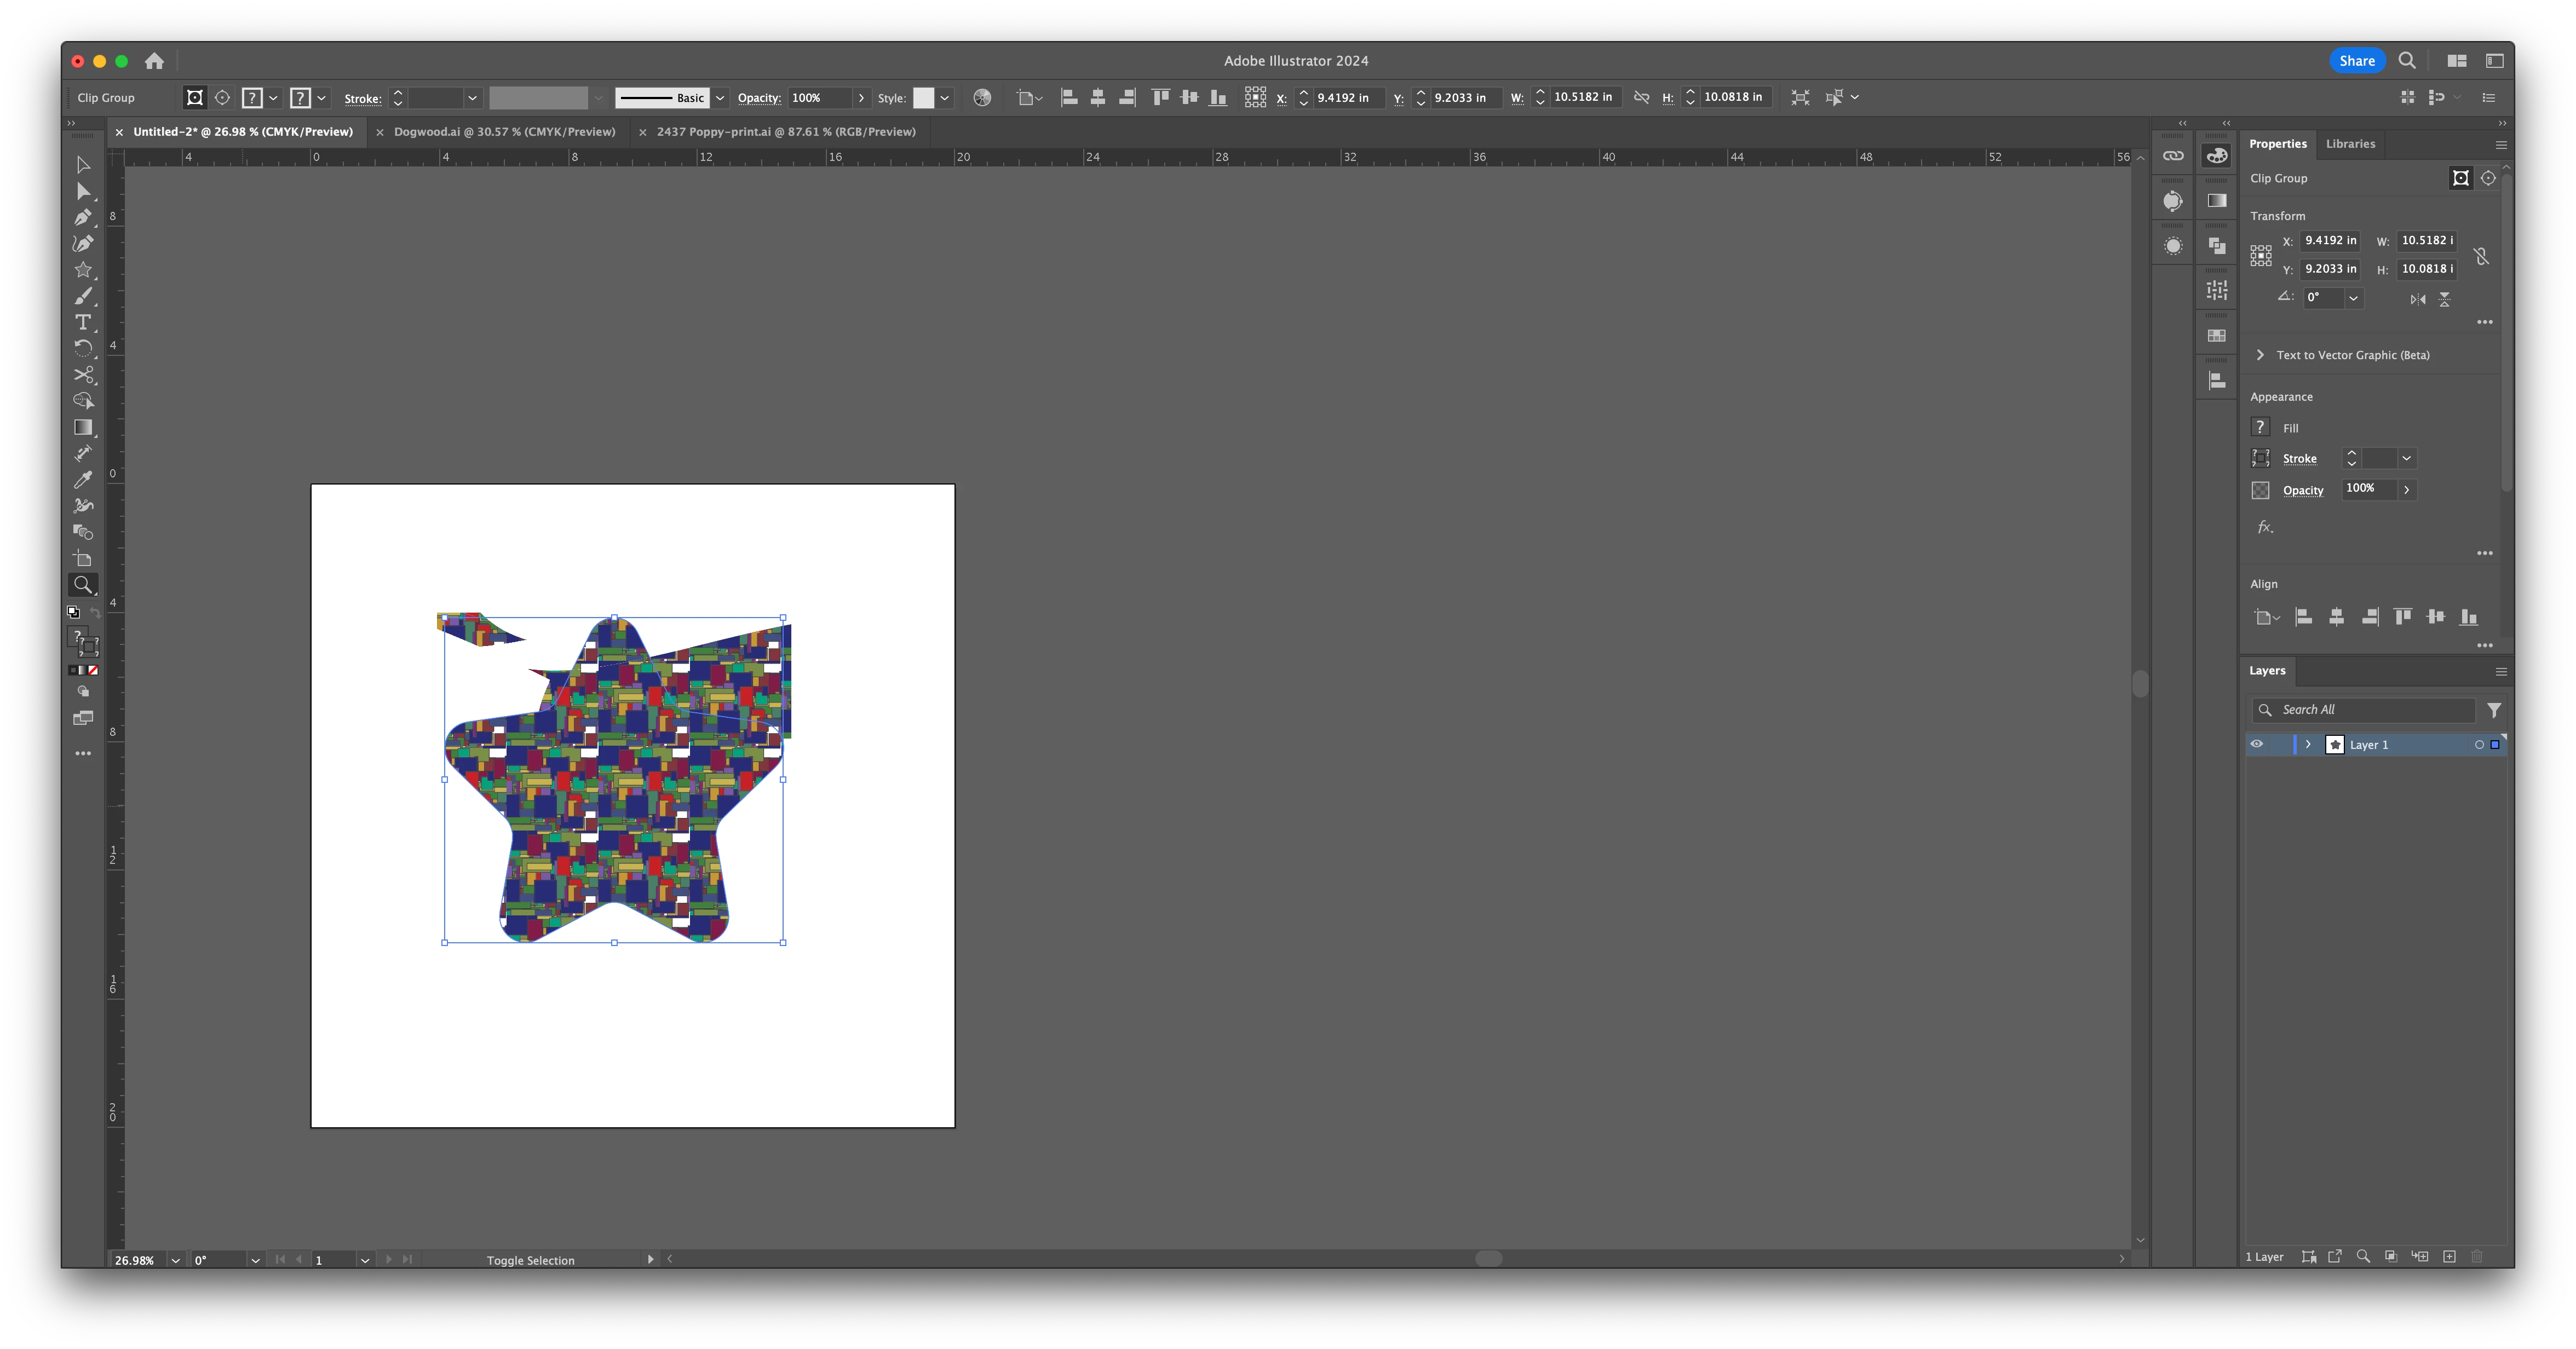Open the Libraries panel tab
Screen dimensions: 2576x1349
coord(2349,144)
